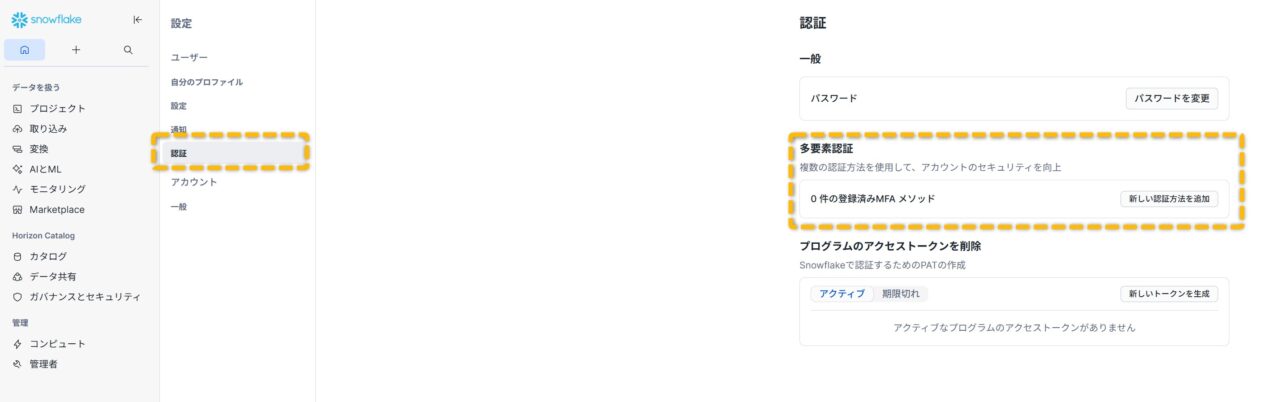Open モニタリング in the sidebar
This screenshot has height=402, width=1280.
point(57,189)
